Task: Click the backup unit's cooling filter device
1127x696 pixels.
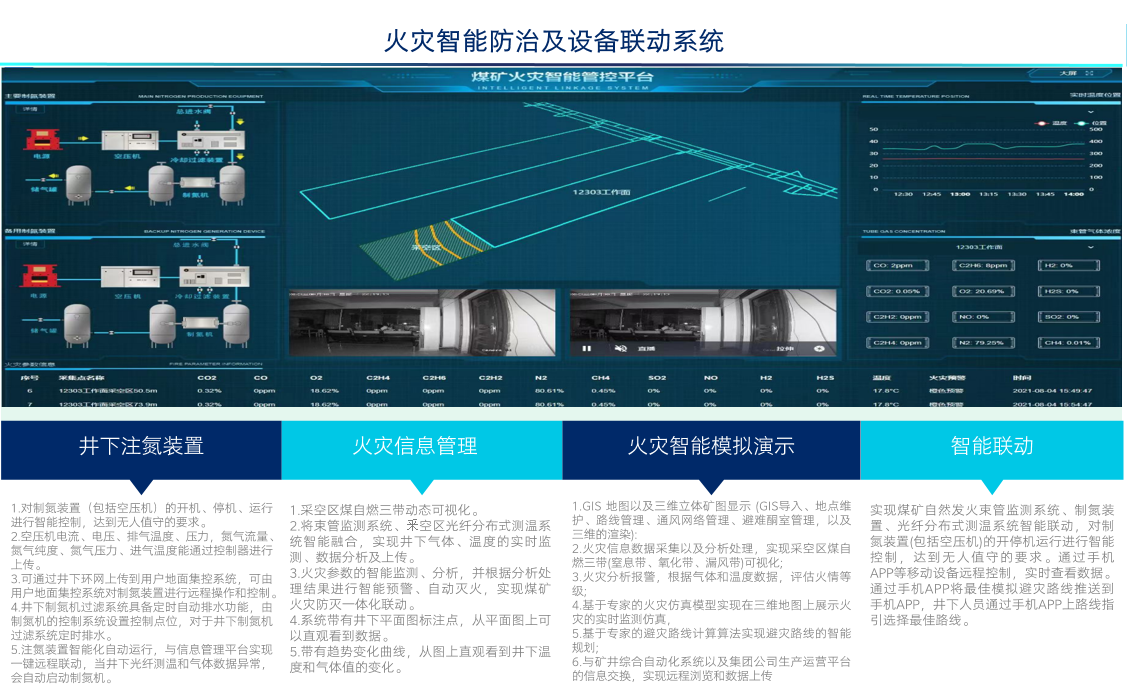Action: [x=214, y=277]
